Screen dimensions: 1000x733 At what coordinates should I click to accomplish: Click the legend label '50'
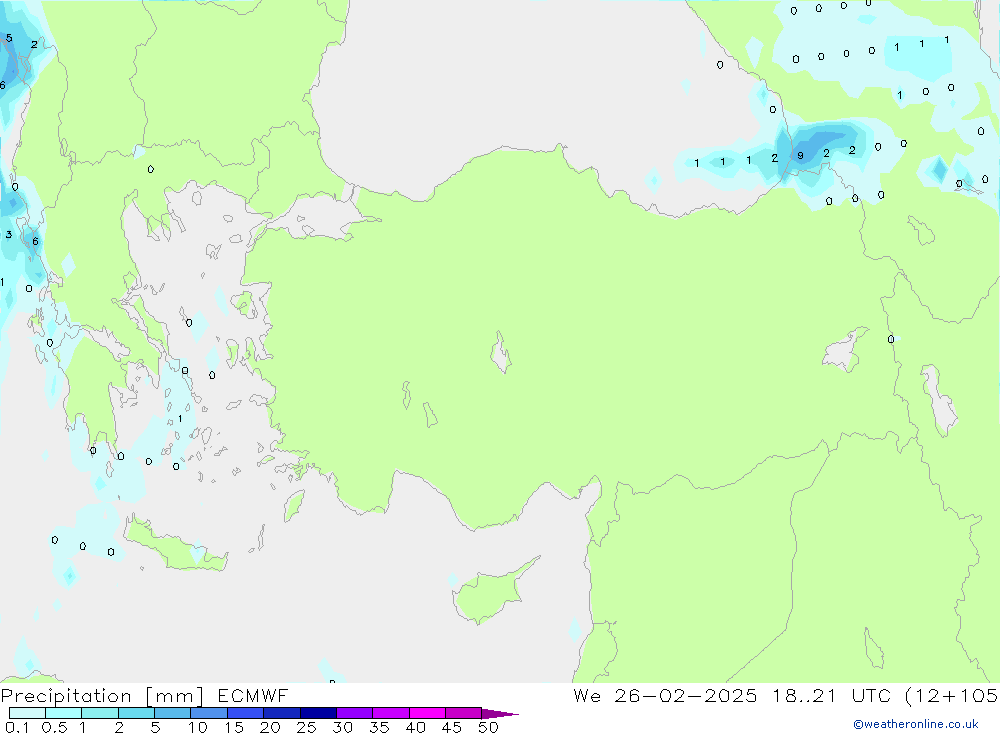pos(488,727)
